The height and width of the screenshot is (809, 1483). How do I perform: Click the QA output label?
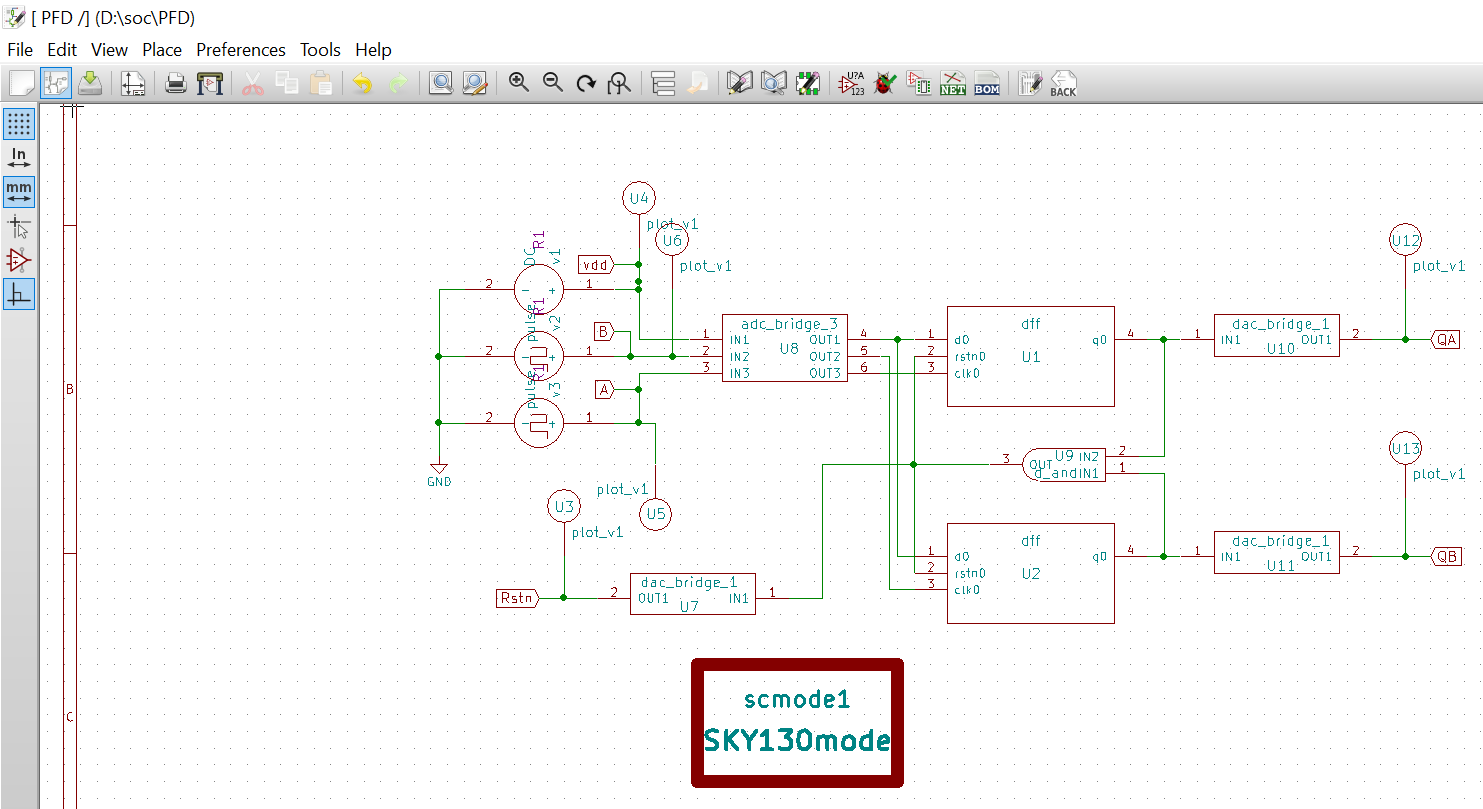[1448, 339]
